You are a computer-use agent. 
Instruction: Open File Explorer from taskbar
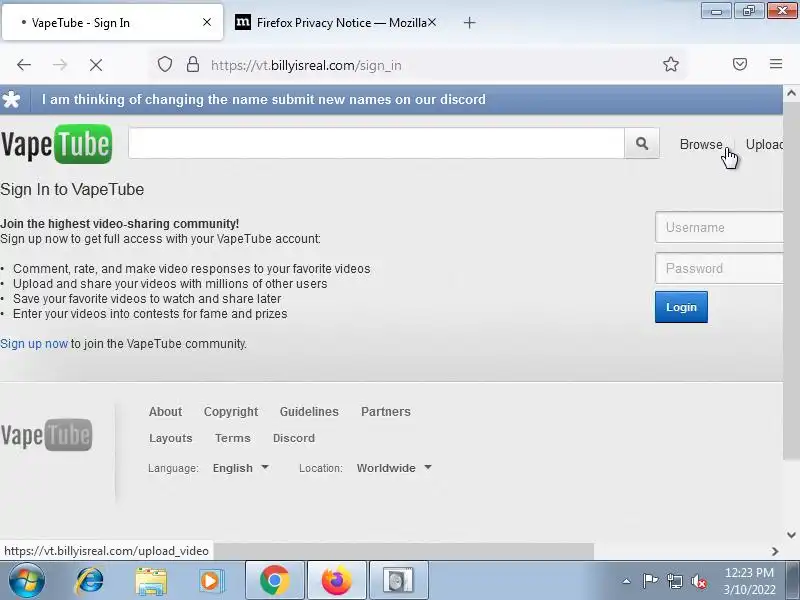(151, 581)
